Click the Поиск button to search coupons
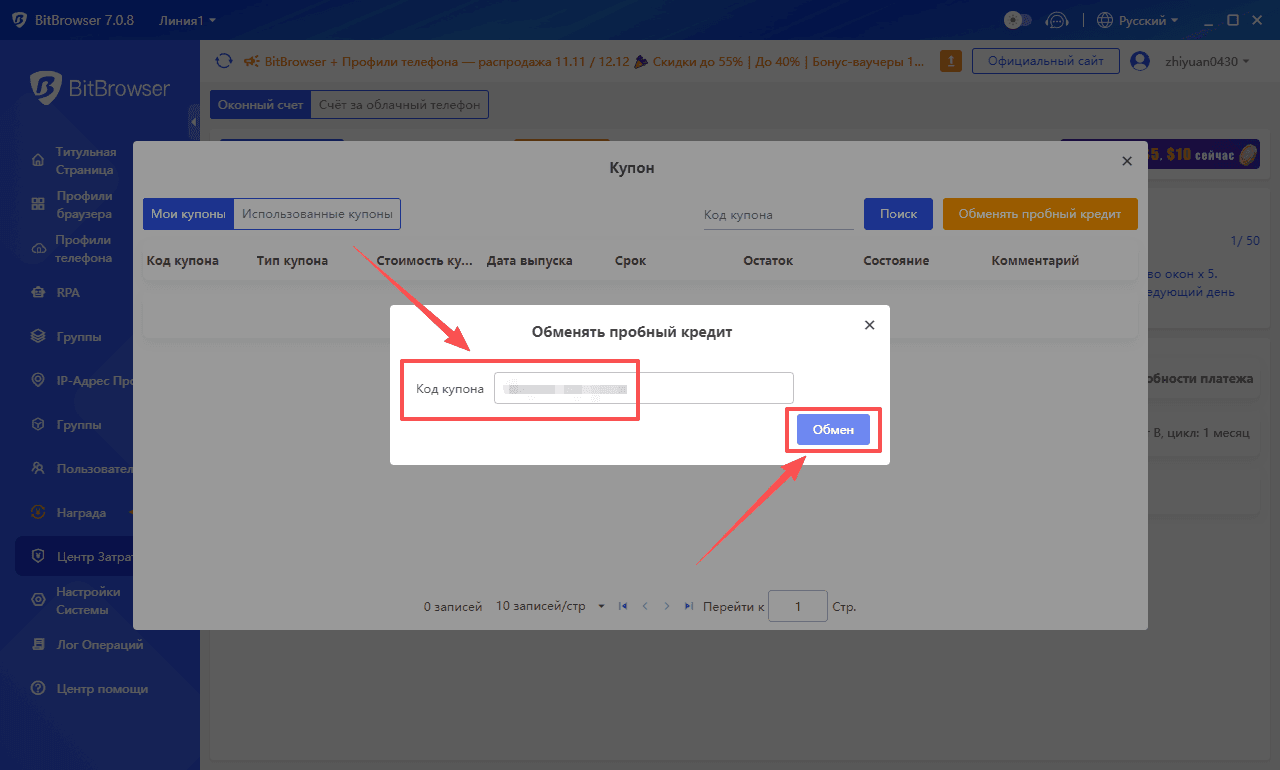 click(897, 213)
